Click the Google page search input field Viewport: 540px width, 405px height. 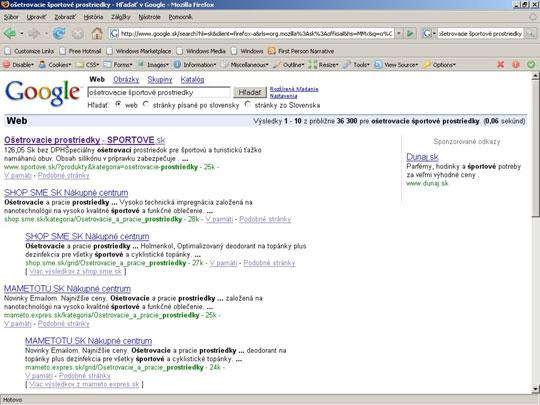pyautogui.click(x=159, y=92)
